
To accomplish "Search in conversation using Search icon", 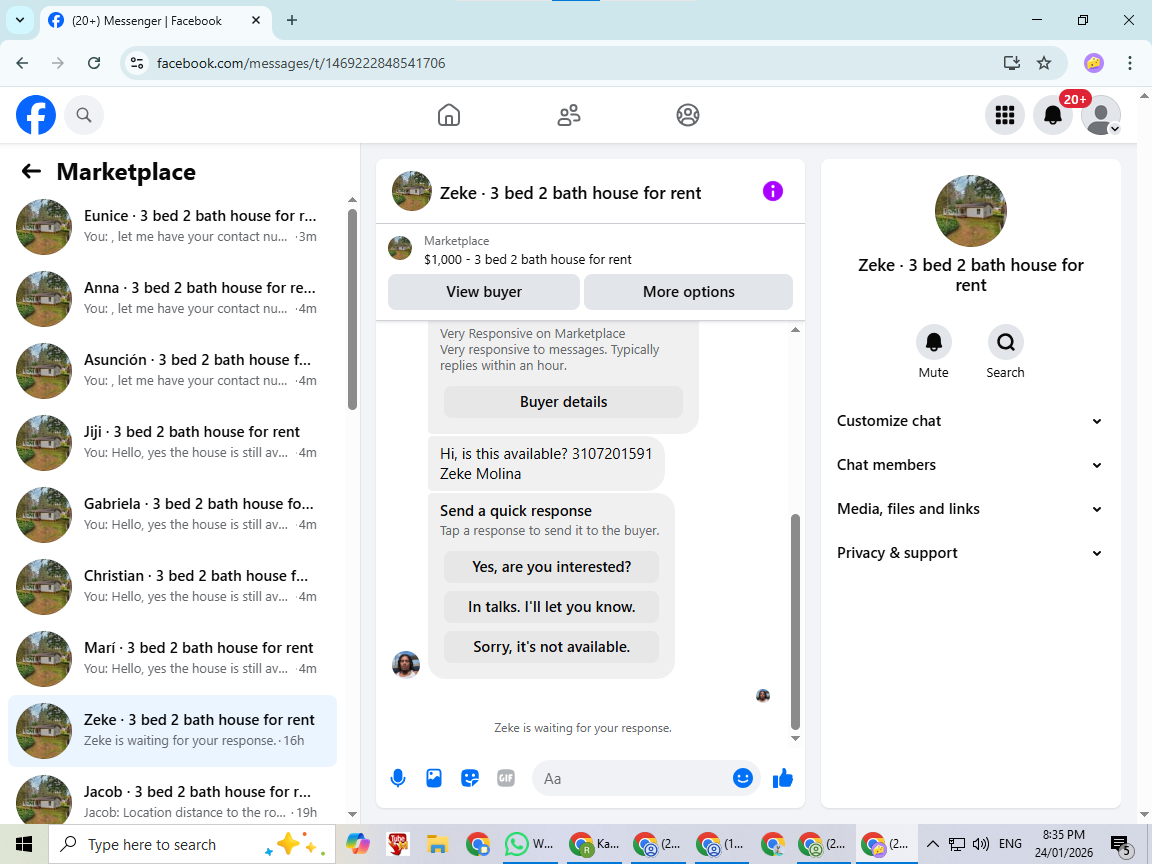I will 1005,342.
